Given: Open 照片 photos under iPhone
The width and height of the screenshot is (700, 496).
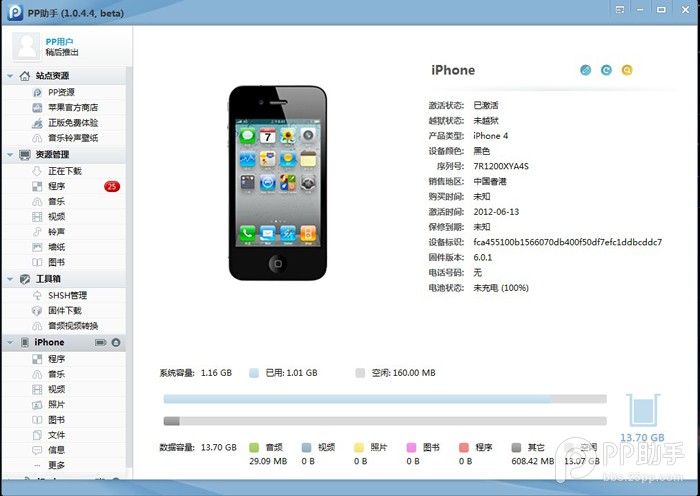Looking at the screenshot, I should (63, 404).
